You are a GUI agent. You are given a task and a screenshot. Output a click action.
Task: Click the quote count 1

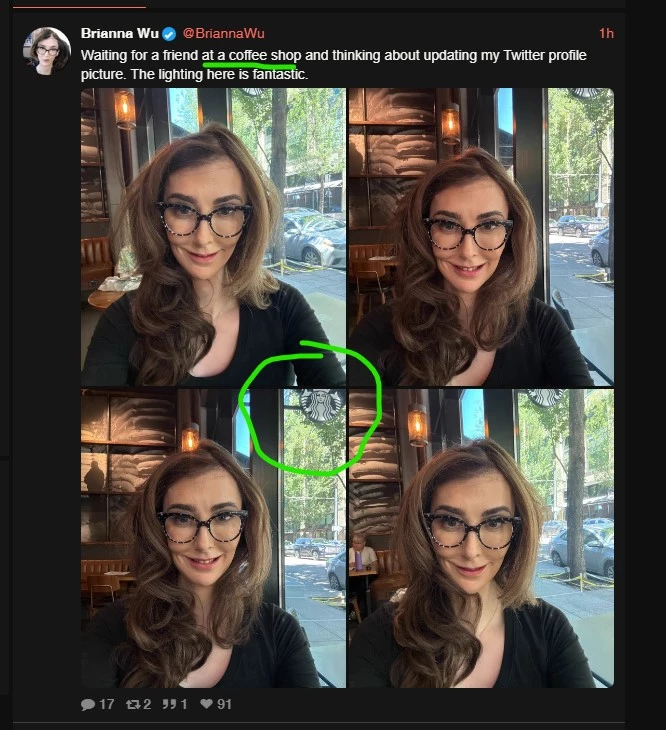point(184,704)
